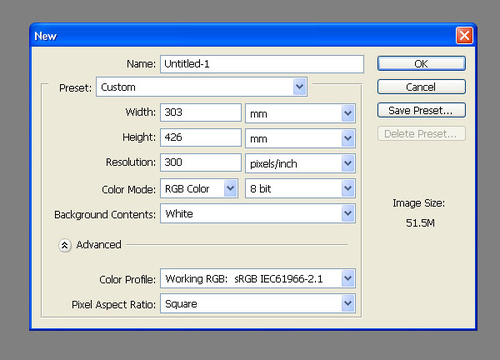500x360 pixels.
Task: Close the New dialog with red X
Action: (x=464, y=35)
